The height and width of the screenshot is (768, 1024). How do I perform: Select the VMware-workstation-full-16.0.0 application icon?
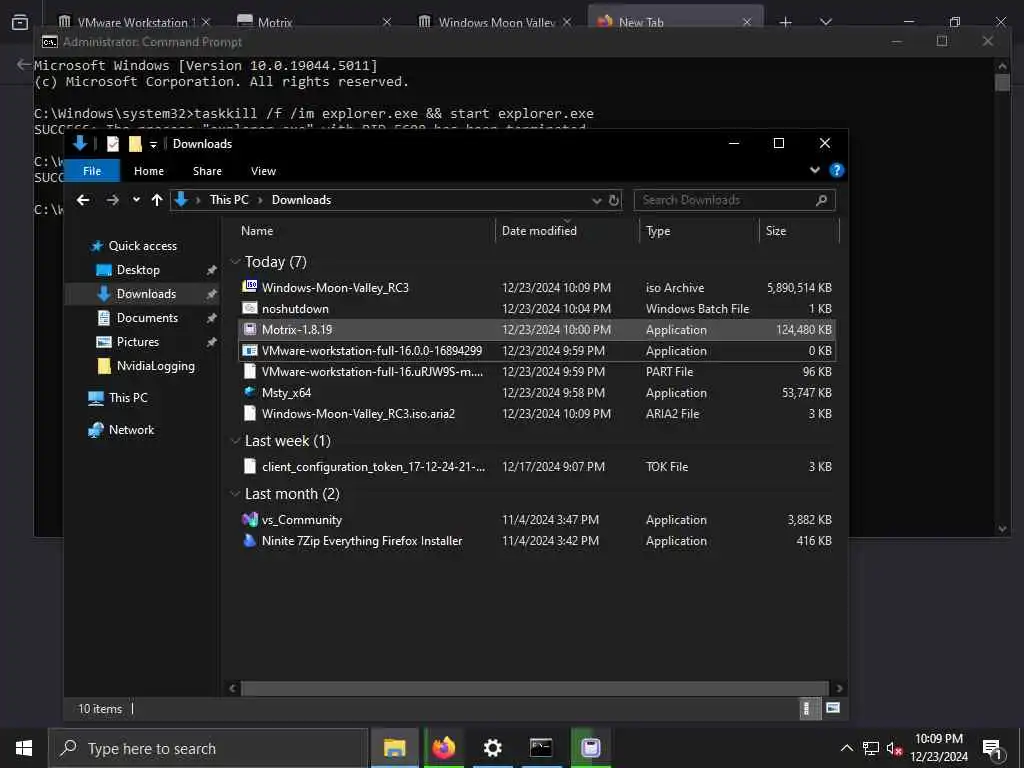click(249, 351)
